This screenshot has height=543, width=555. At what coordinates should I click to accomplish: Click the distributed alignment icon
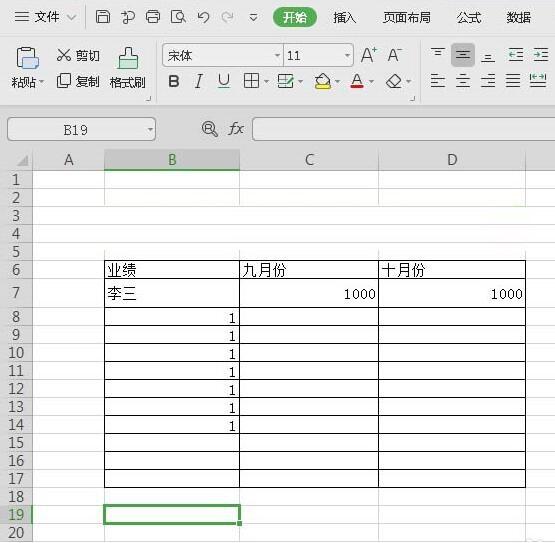pyautogui.click(x=538, y=81)
